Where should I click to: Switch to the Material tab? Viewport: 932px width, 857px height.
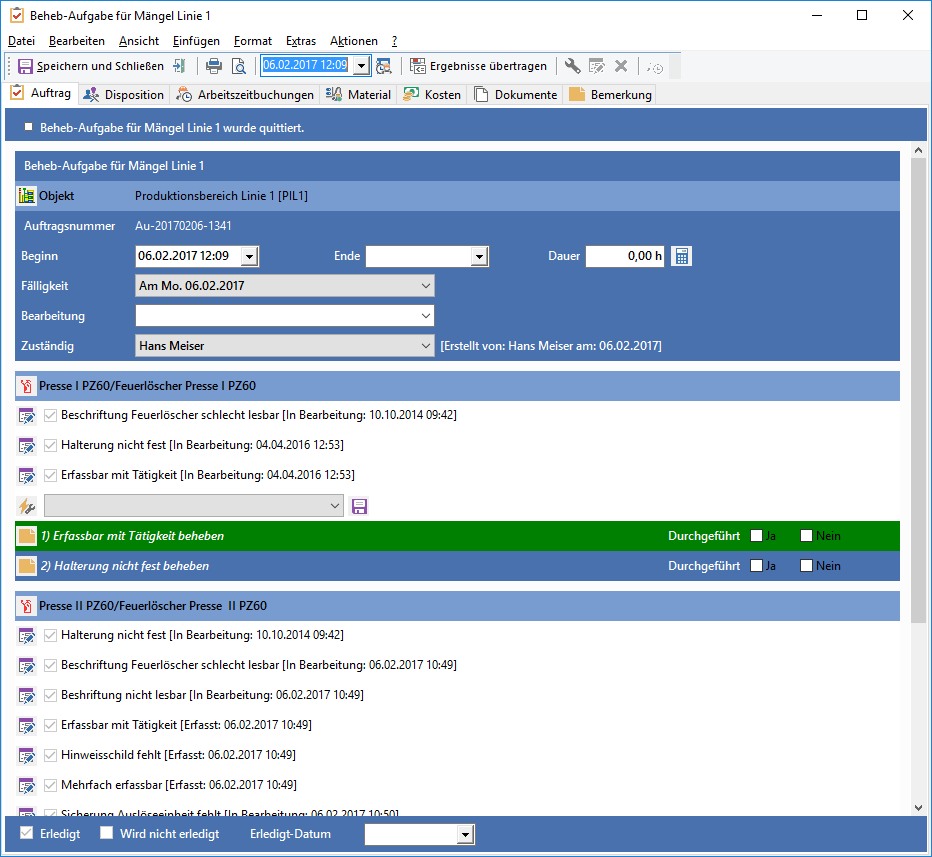tap(358, 94)
